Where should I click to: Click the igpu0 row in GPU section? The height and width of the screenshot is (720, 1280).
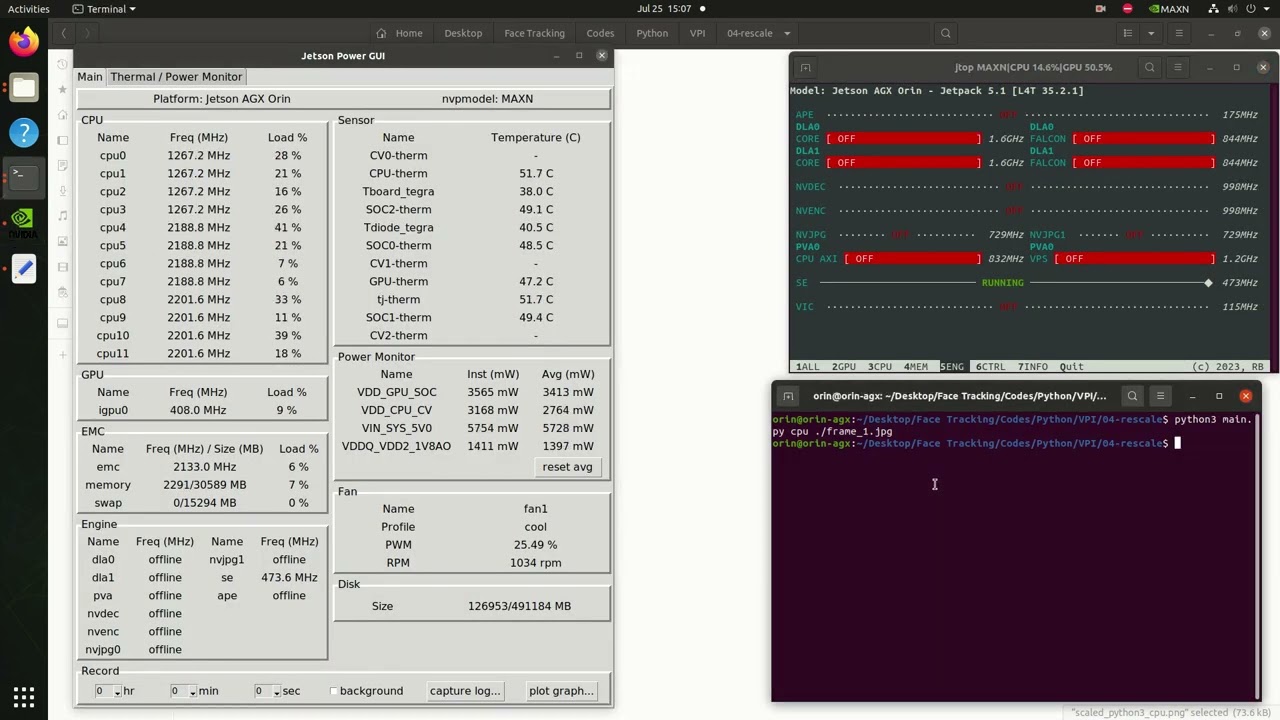click(x=203, y=410)
